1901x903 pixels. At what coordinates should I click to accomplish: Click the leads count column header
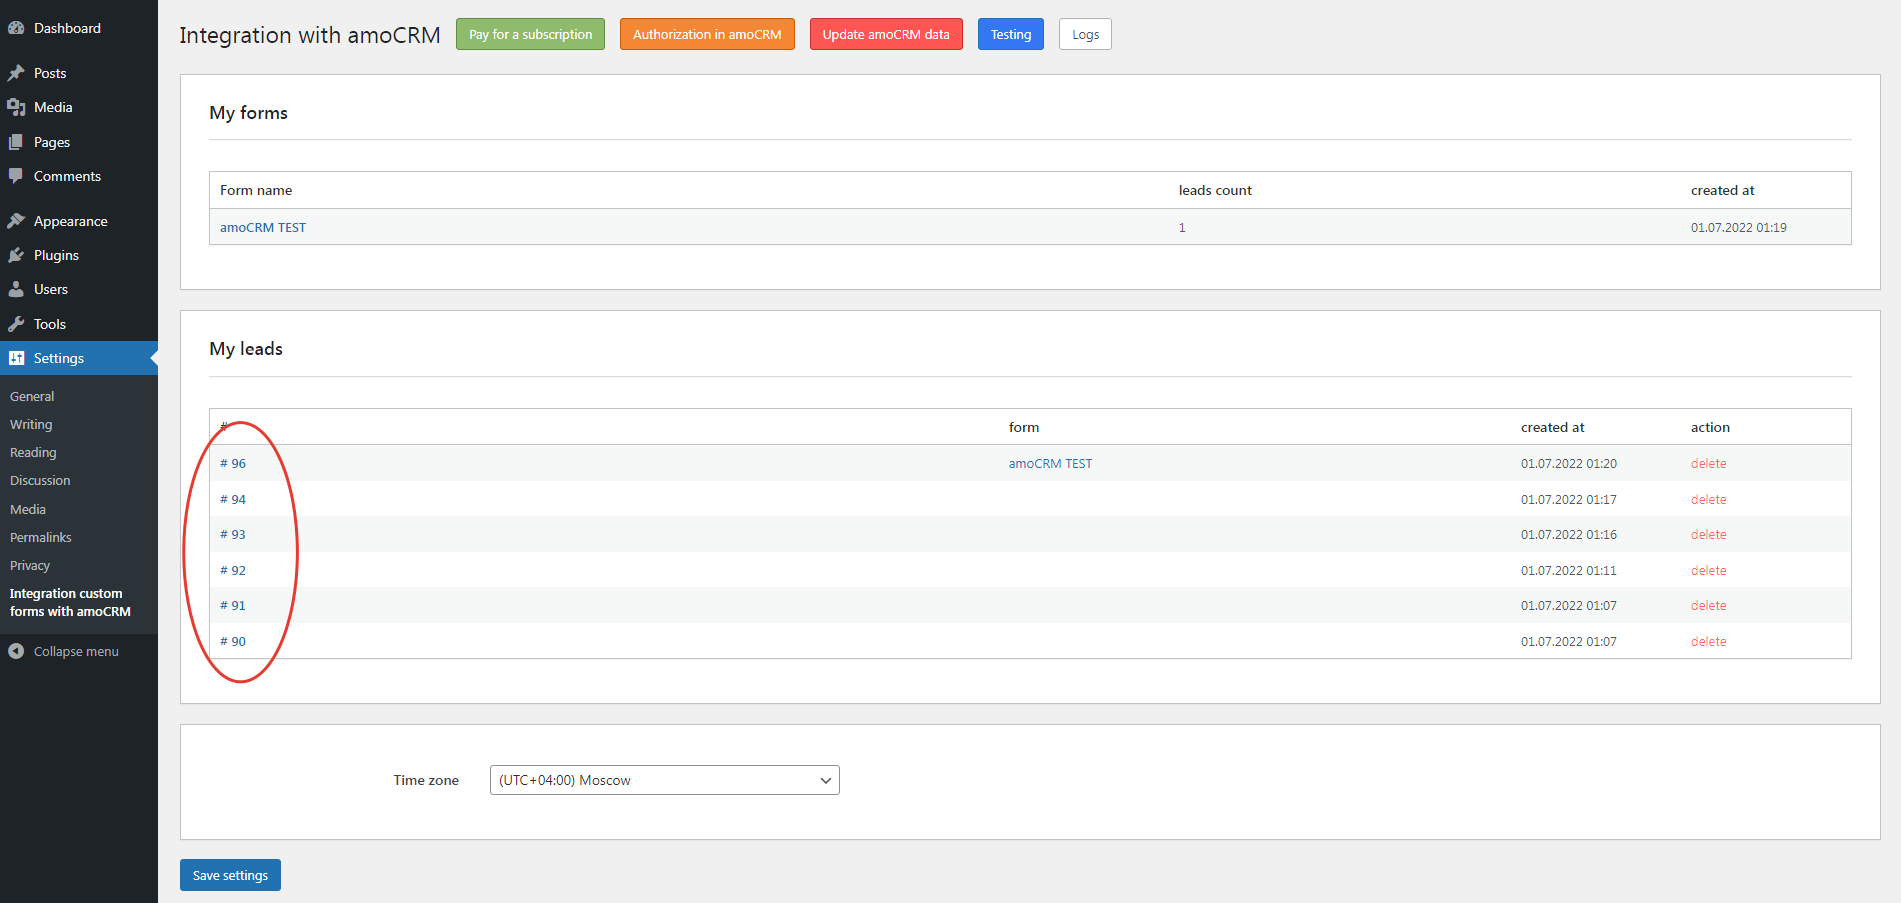(1215, 190)
